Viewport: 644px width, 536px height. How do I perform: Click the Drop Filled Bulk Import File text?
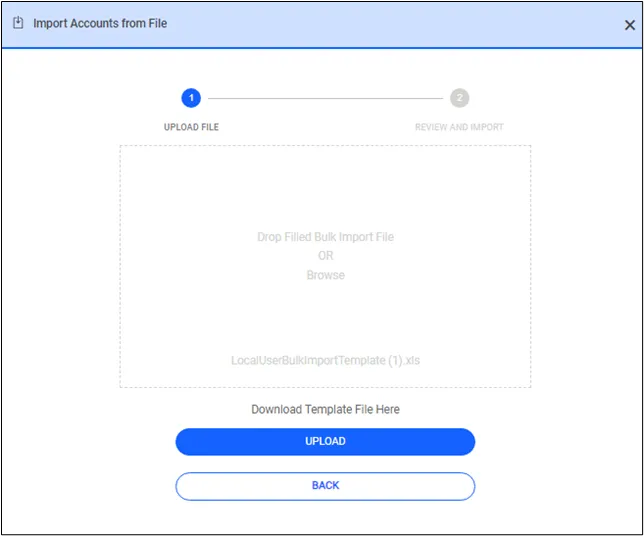(x=325, y=237)
